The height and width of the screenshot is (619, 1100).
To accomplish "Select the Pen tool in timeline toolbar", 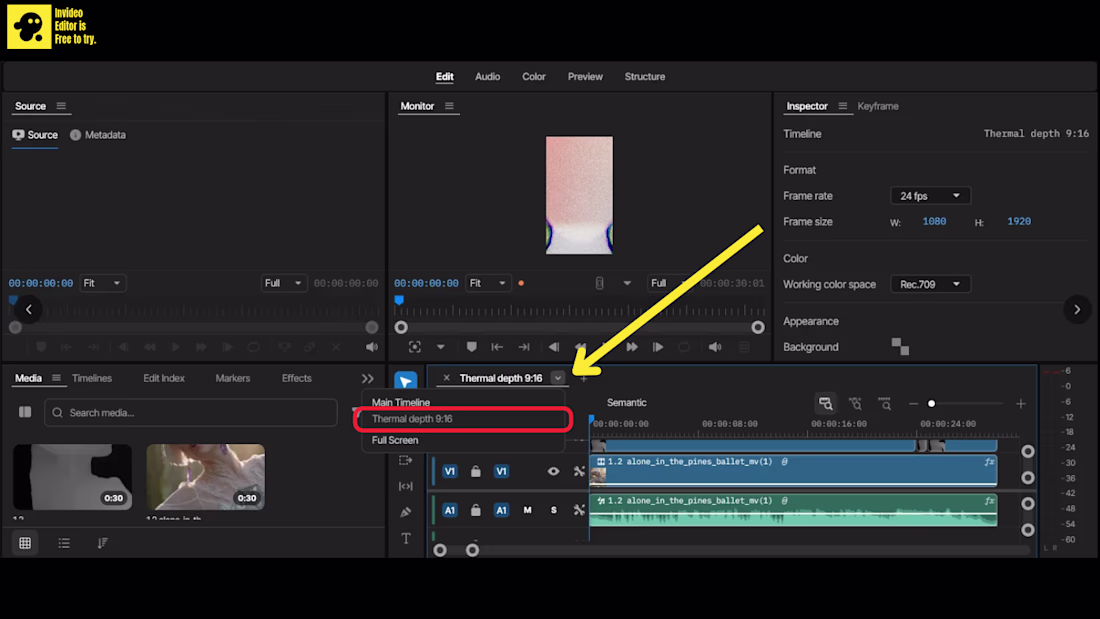I will tap(405, 512).
